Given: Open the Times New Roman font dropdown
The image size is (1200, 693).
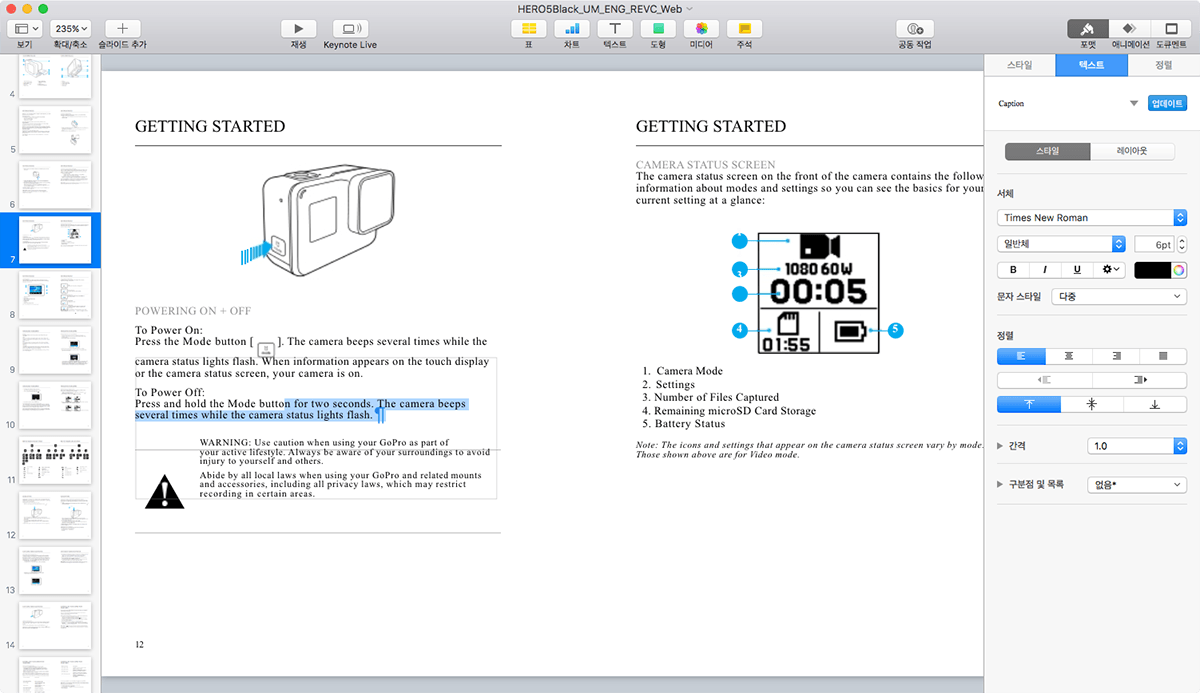Looking at the screenshot, I should coord(1092,217).
